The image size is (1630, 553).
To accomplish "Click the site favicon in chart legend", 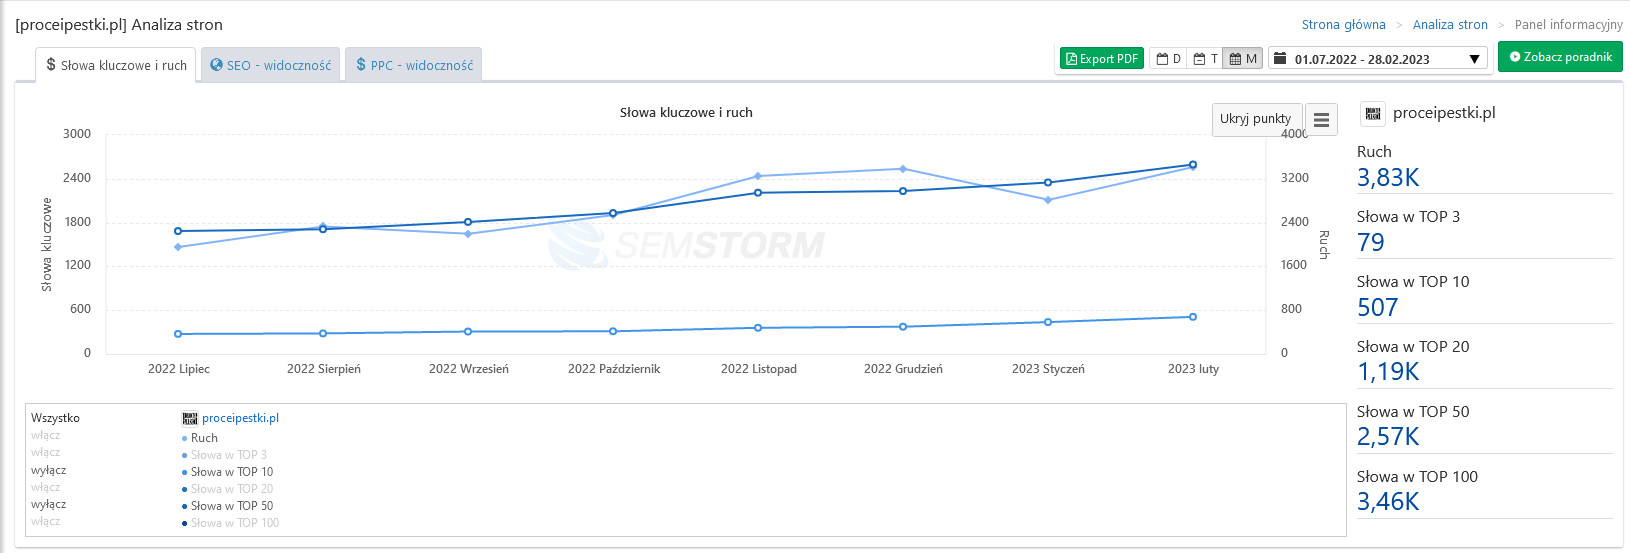I will click(189, 418).
